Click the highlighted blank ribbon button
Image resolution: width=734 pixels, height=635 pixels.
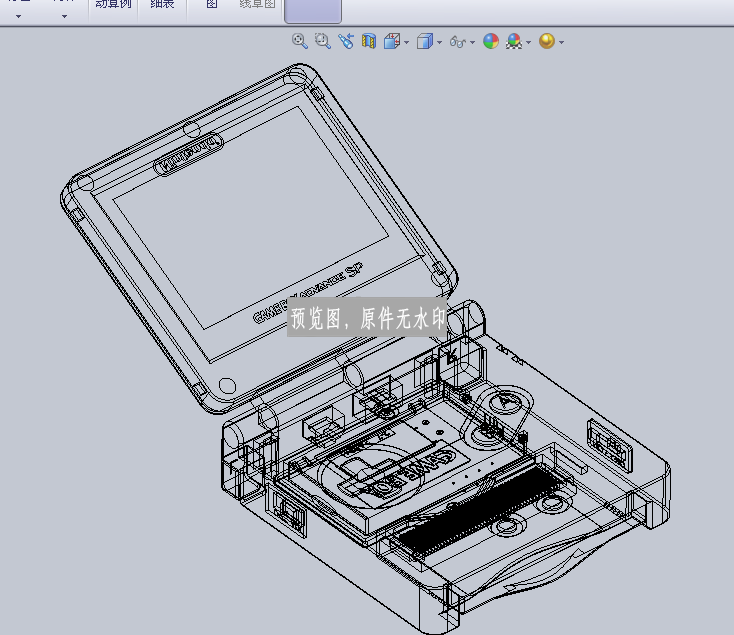point(313,10)
